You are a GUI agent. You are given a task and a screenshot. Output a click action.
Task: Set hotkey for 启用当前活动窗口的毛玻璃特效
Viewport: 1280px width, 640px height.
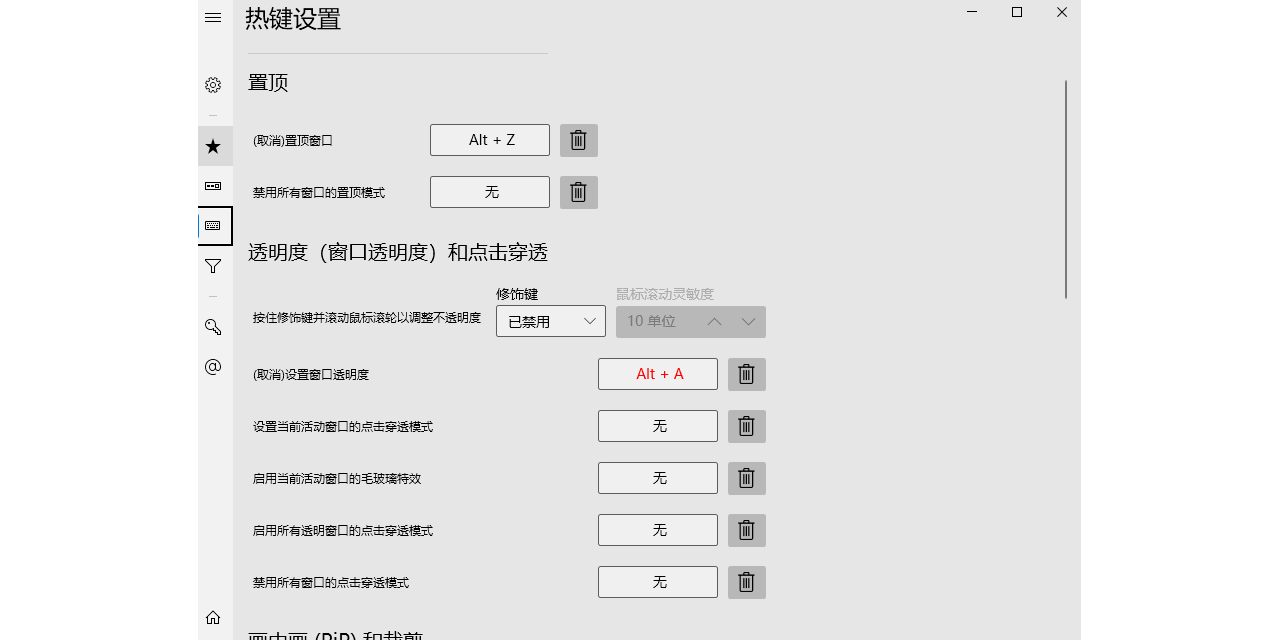pyautogui.click(x=658, y=478)
